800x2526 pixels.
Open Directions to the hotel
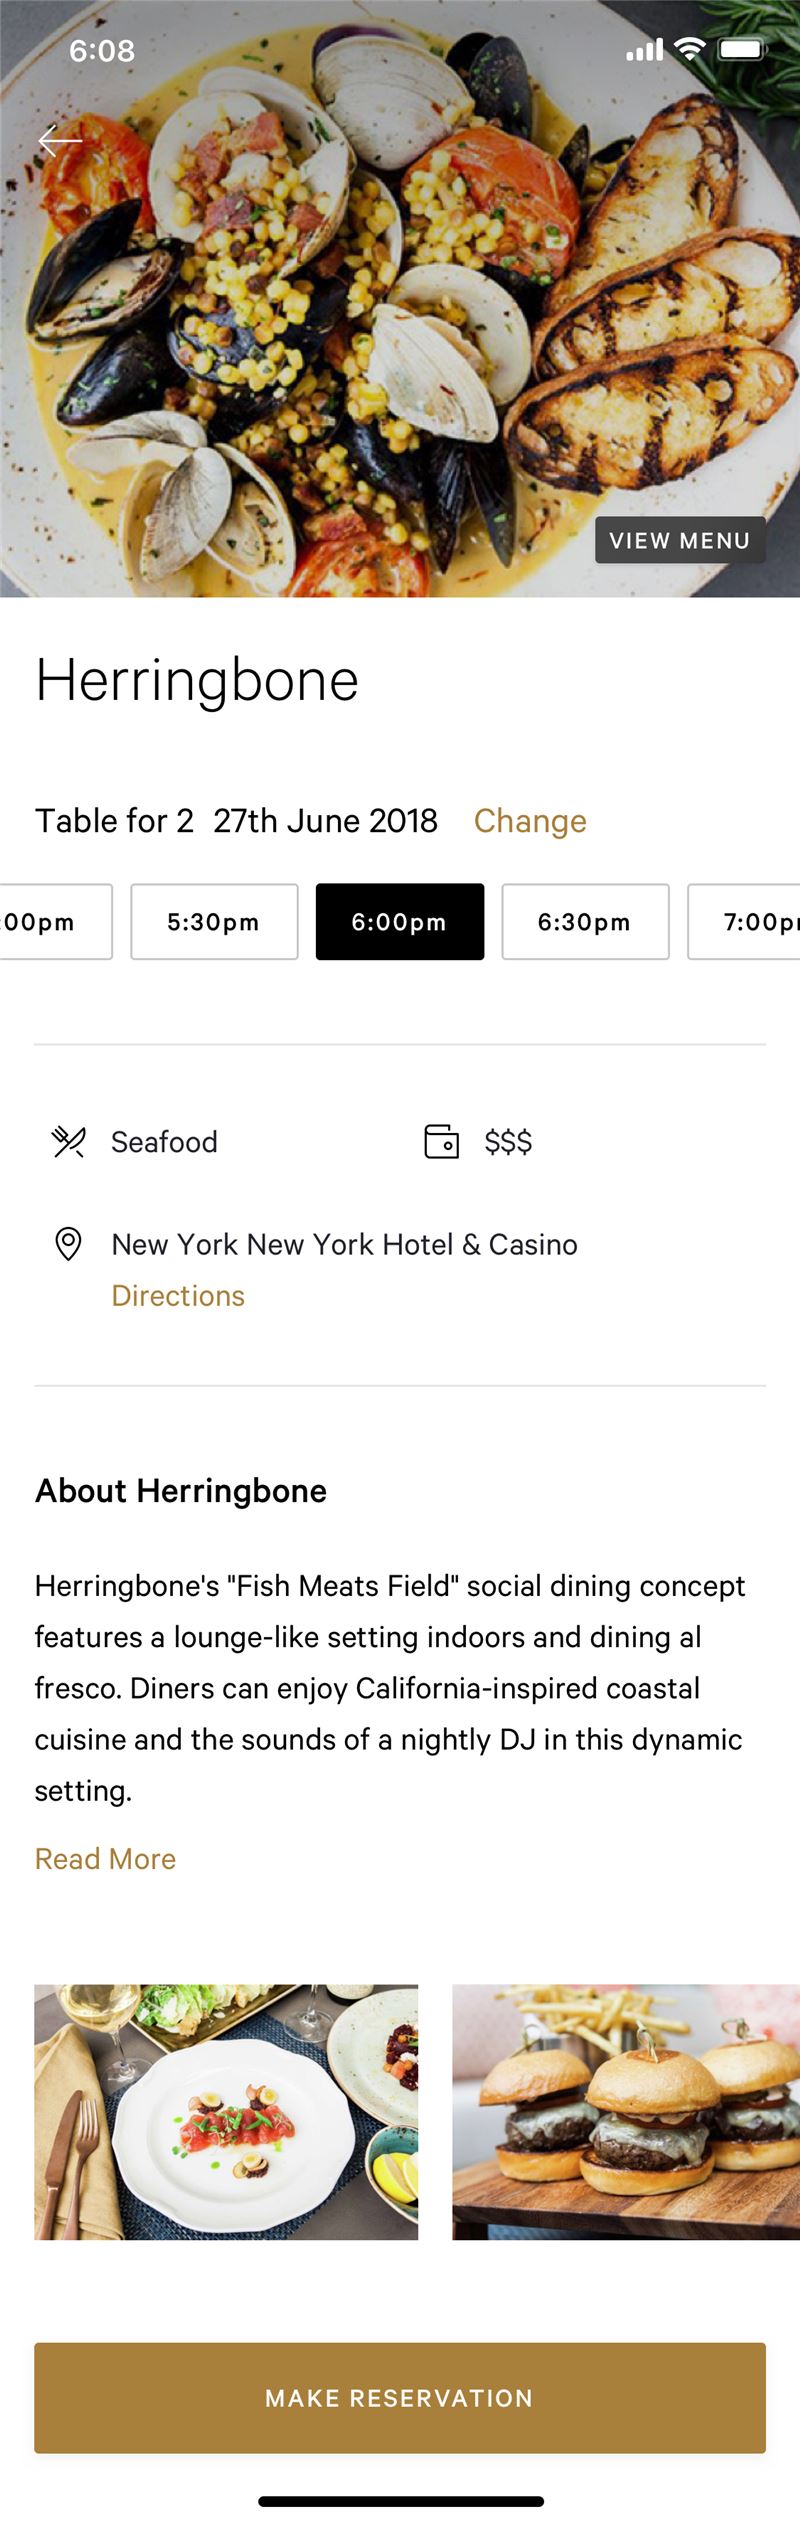(178, 1296)
